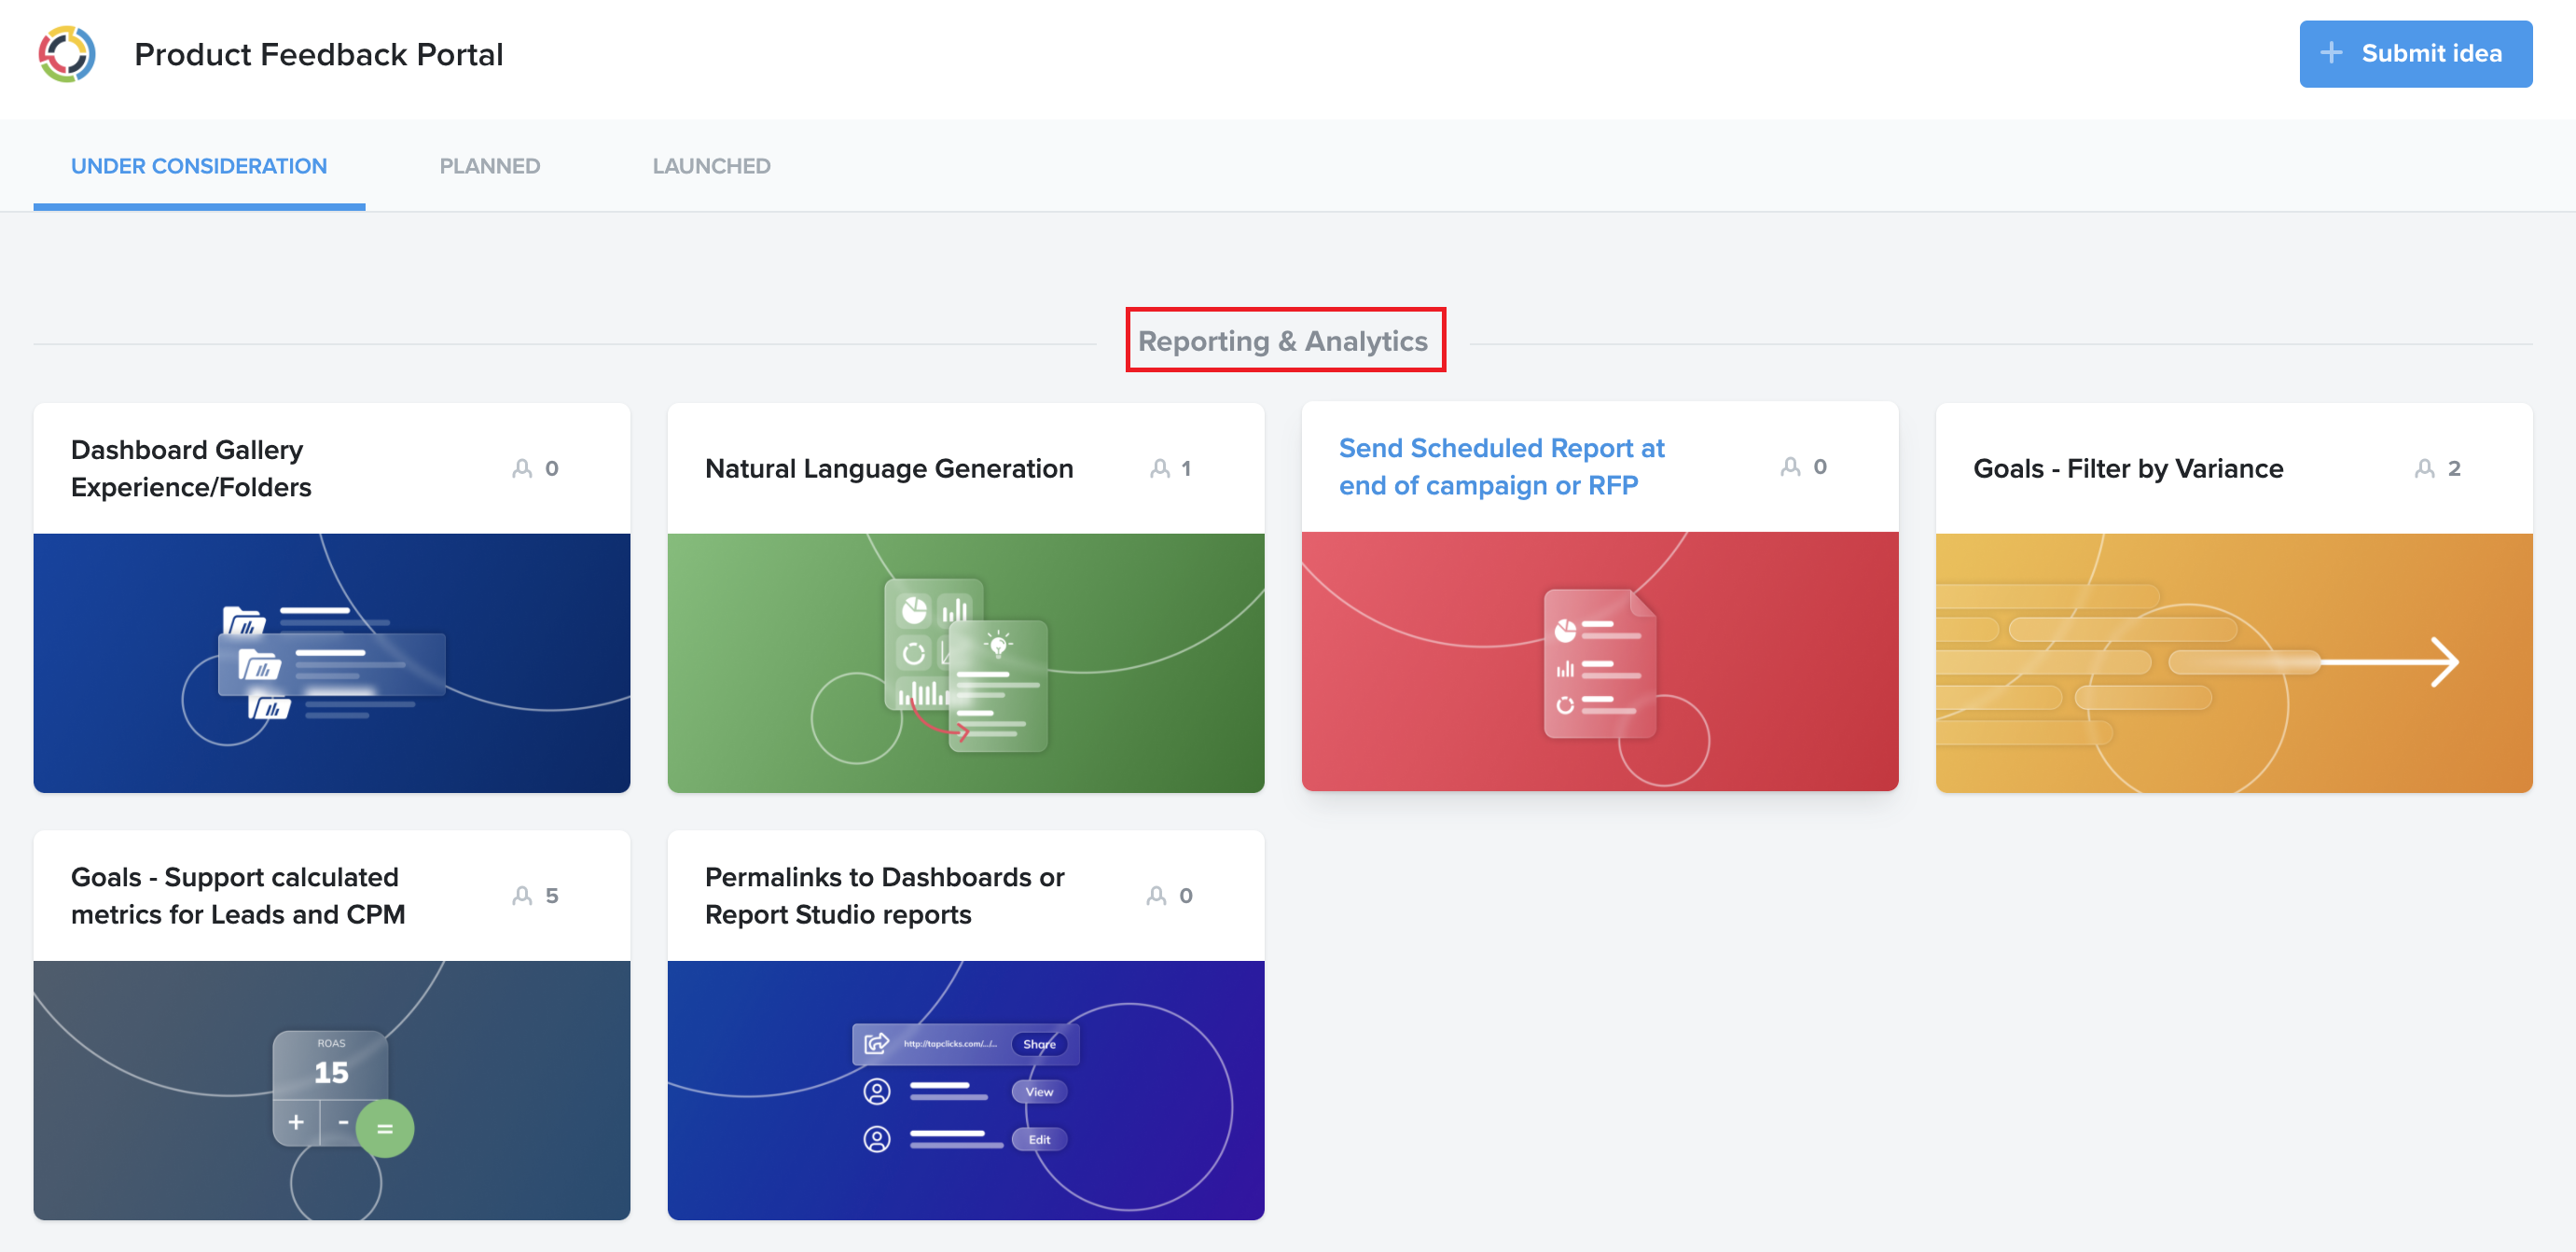Click the plus icon in Submit idea button

[x=2331, y=53]
